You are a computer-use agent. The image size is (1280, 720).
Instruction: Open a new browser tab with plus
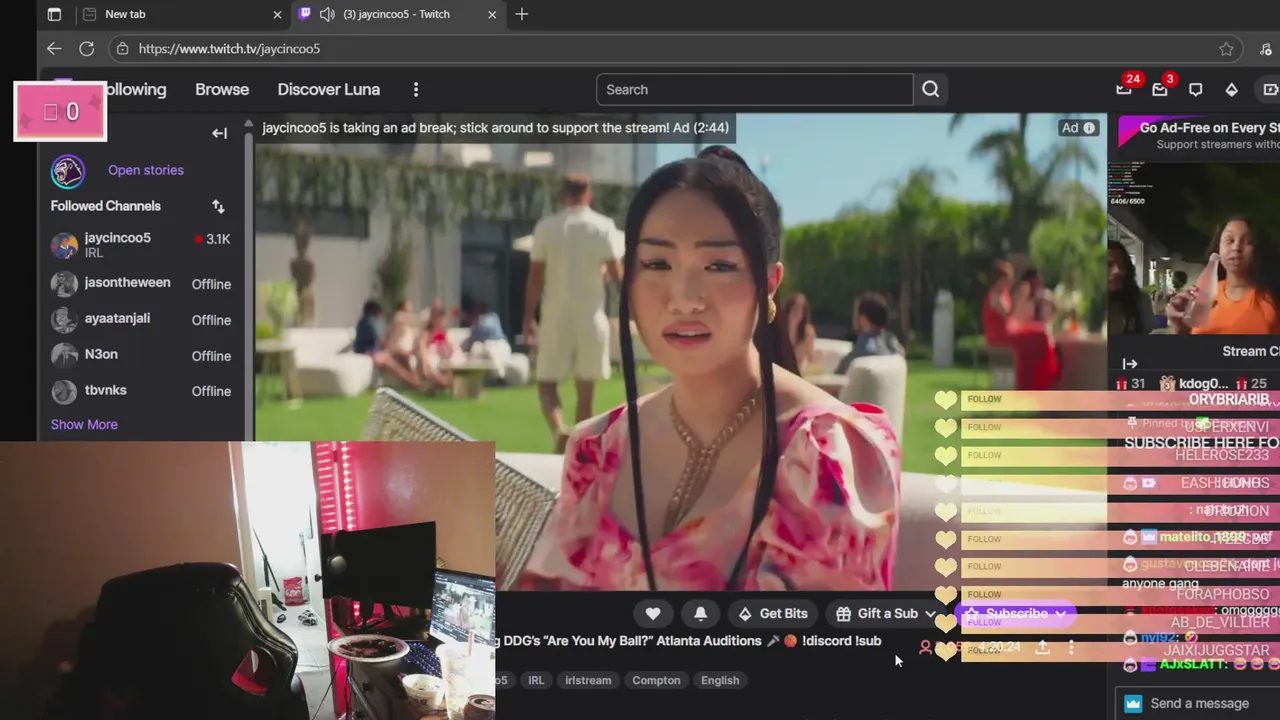[x=522, y=14]
